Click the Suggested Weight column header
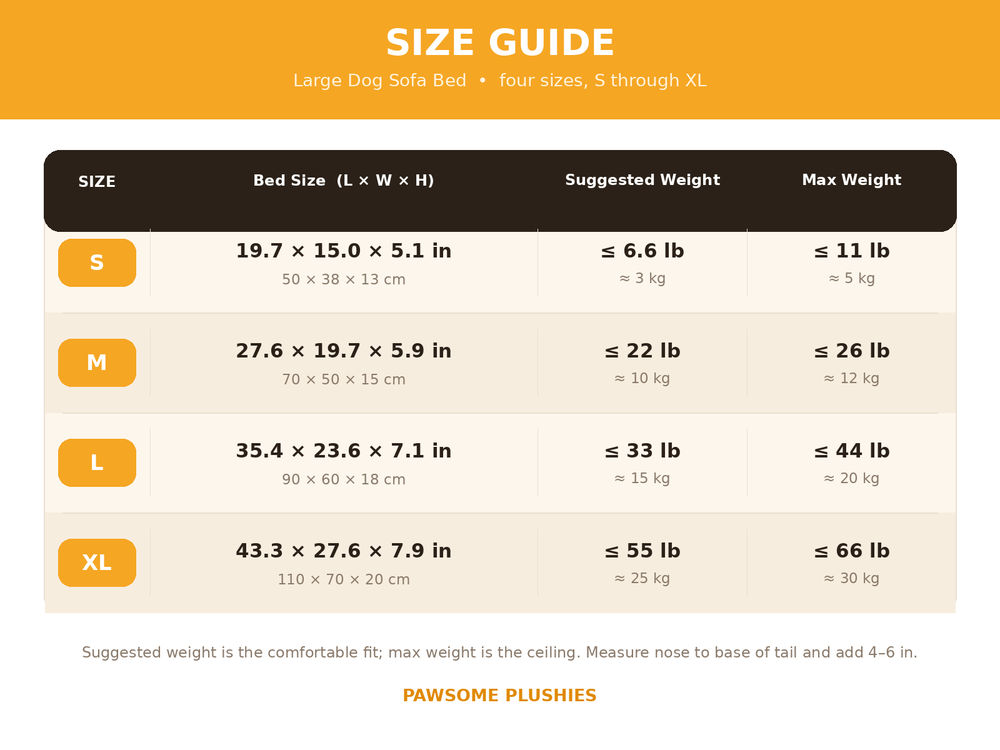The height and width of the screenshot is (750, 1000). click(x=642, y=180)
